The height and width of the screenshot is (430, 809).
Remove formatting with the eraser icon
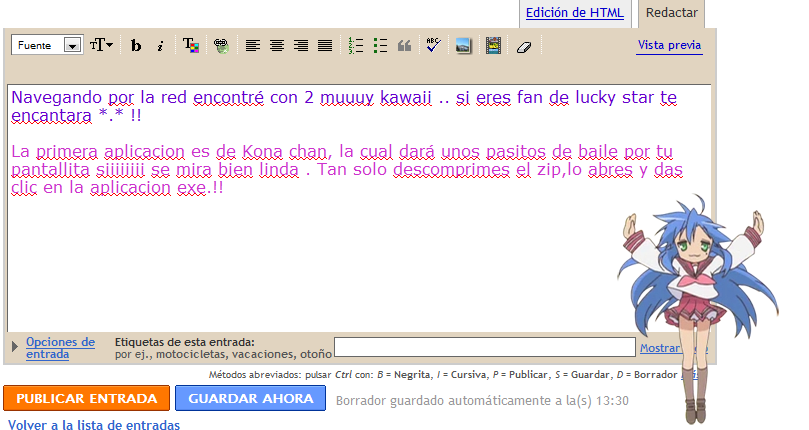(524, 47)
